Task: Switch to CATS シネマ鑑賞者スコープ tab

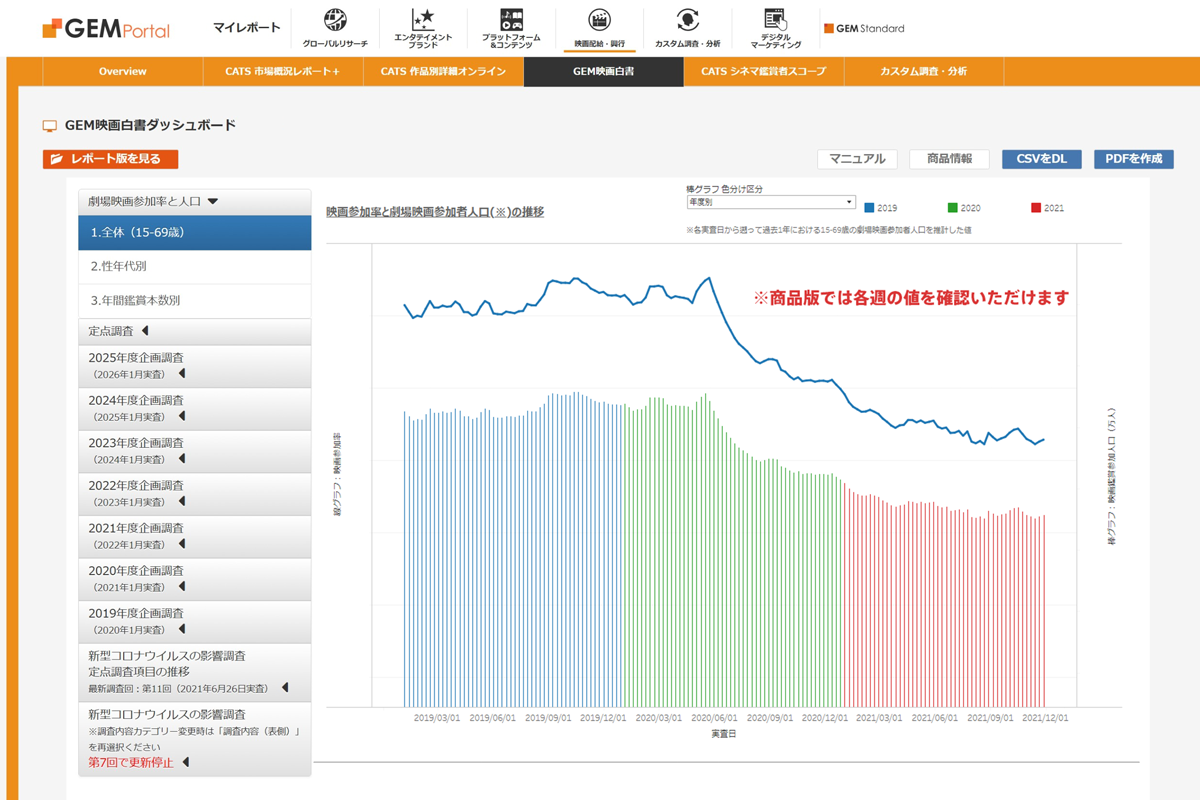Action: 763,72
